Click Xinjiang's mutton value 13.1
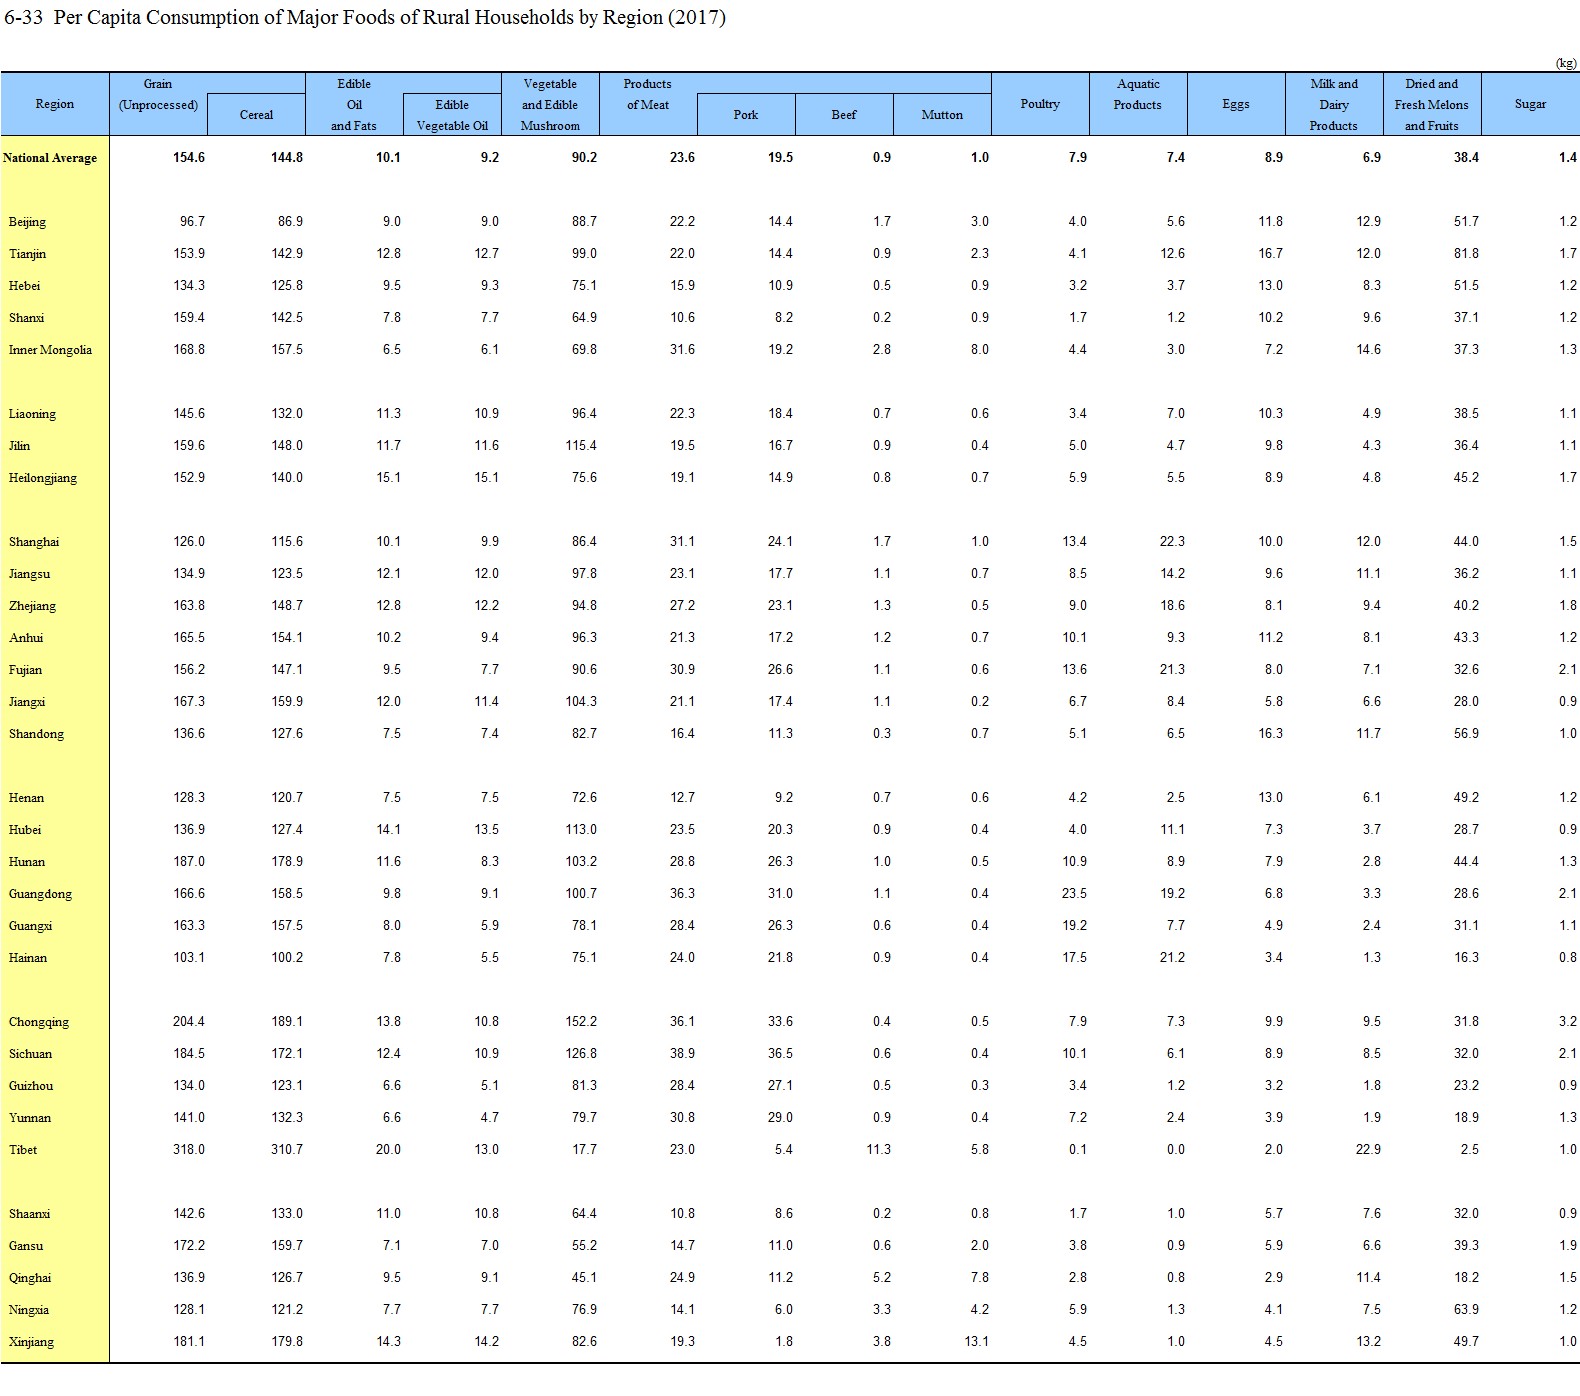The image size is (1580, 1396). click(977, 1342)
